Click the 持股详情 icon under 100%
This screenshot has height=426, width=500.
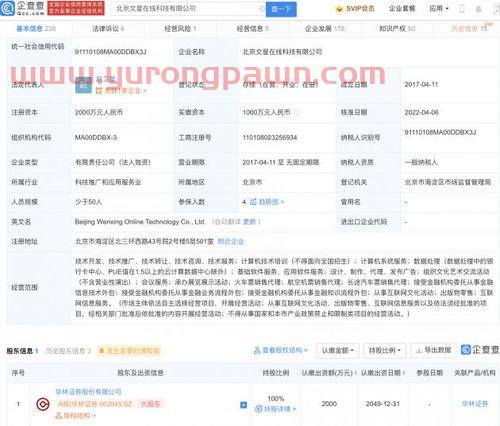pyautogui.click(x=258, y=409)
